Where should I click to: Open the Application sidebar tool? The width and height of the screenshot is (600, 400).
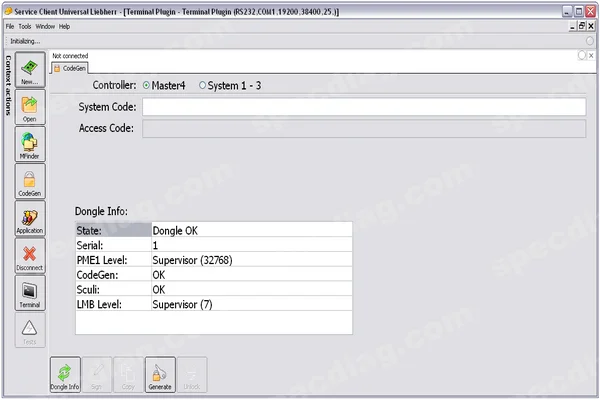pyautogui.click(x=30, y=219)
